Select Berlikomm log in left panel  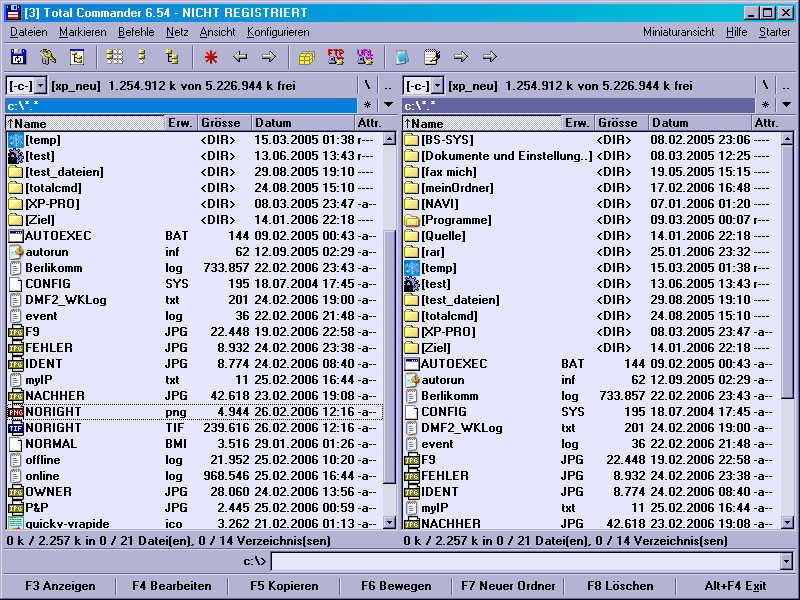[x=195, y=268]
